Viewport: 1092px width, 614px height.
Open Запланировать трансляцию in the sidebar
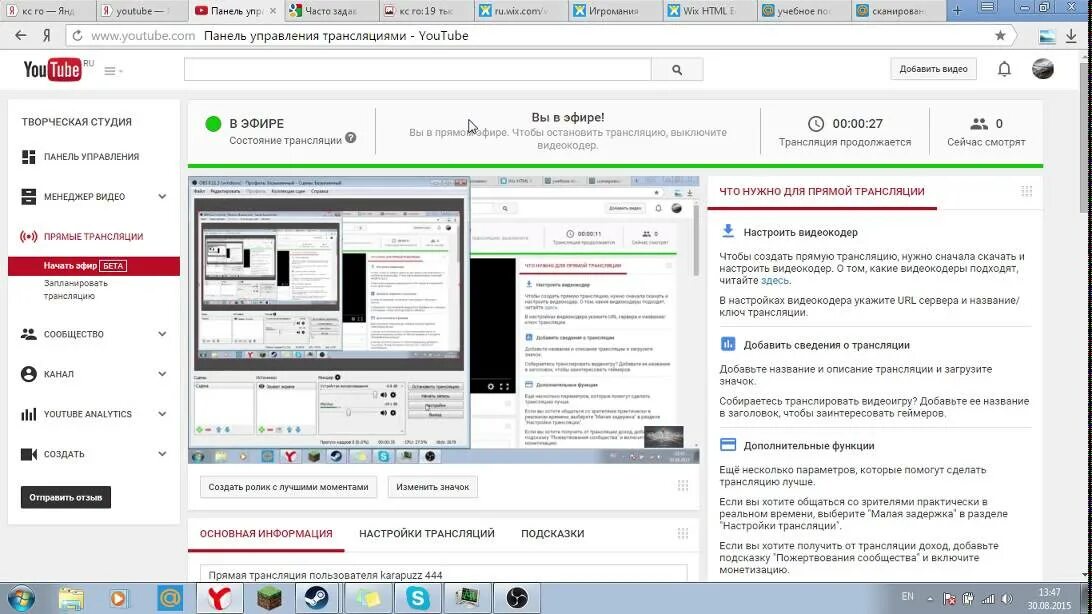pyautogui.click(x=75, y=290)
